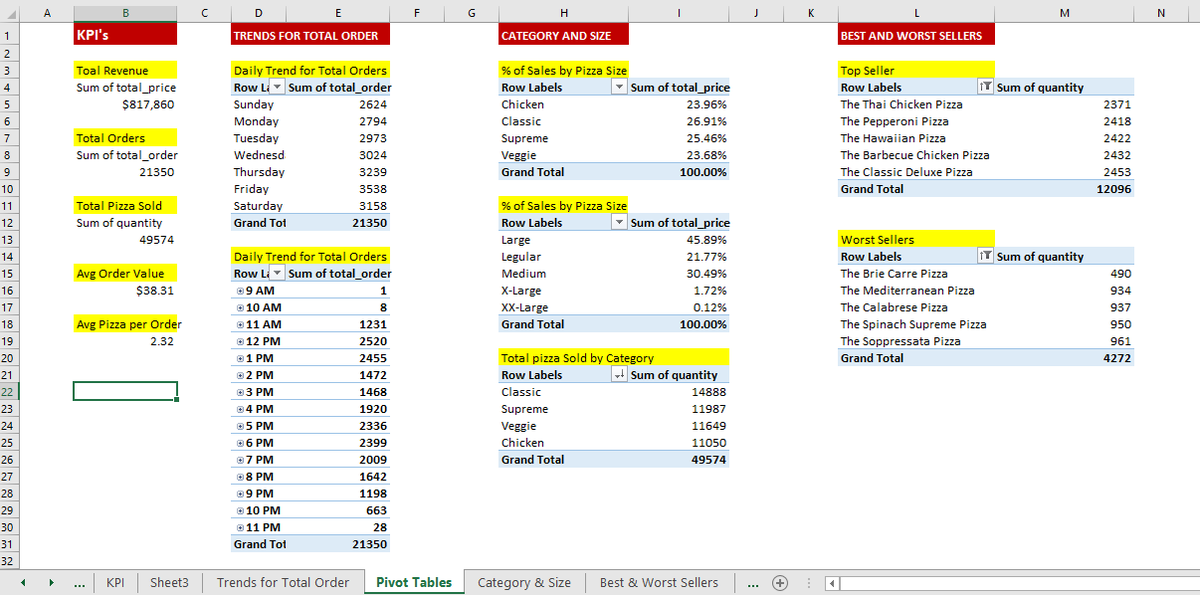Screen dimensions: 1200x595
Task: Expand the 4 PM row group
Action: pyautogui.click(x=239, y=409)
